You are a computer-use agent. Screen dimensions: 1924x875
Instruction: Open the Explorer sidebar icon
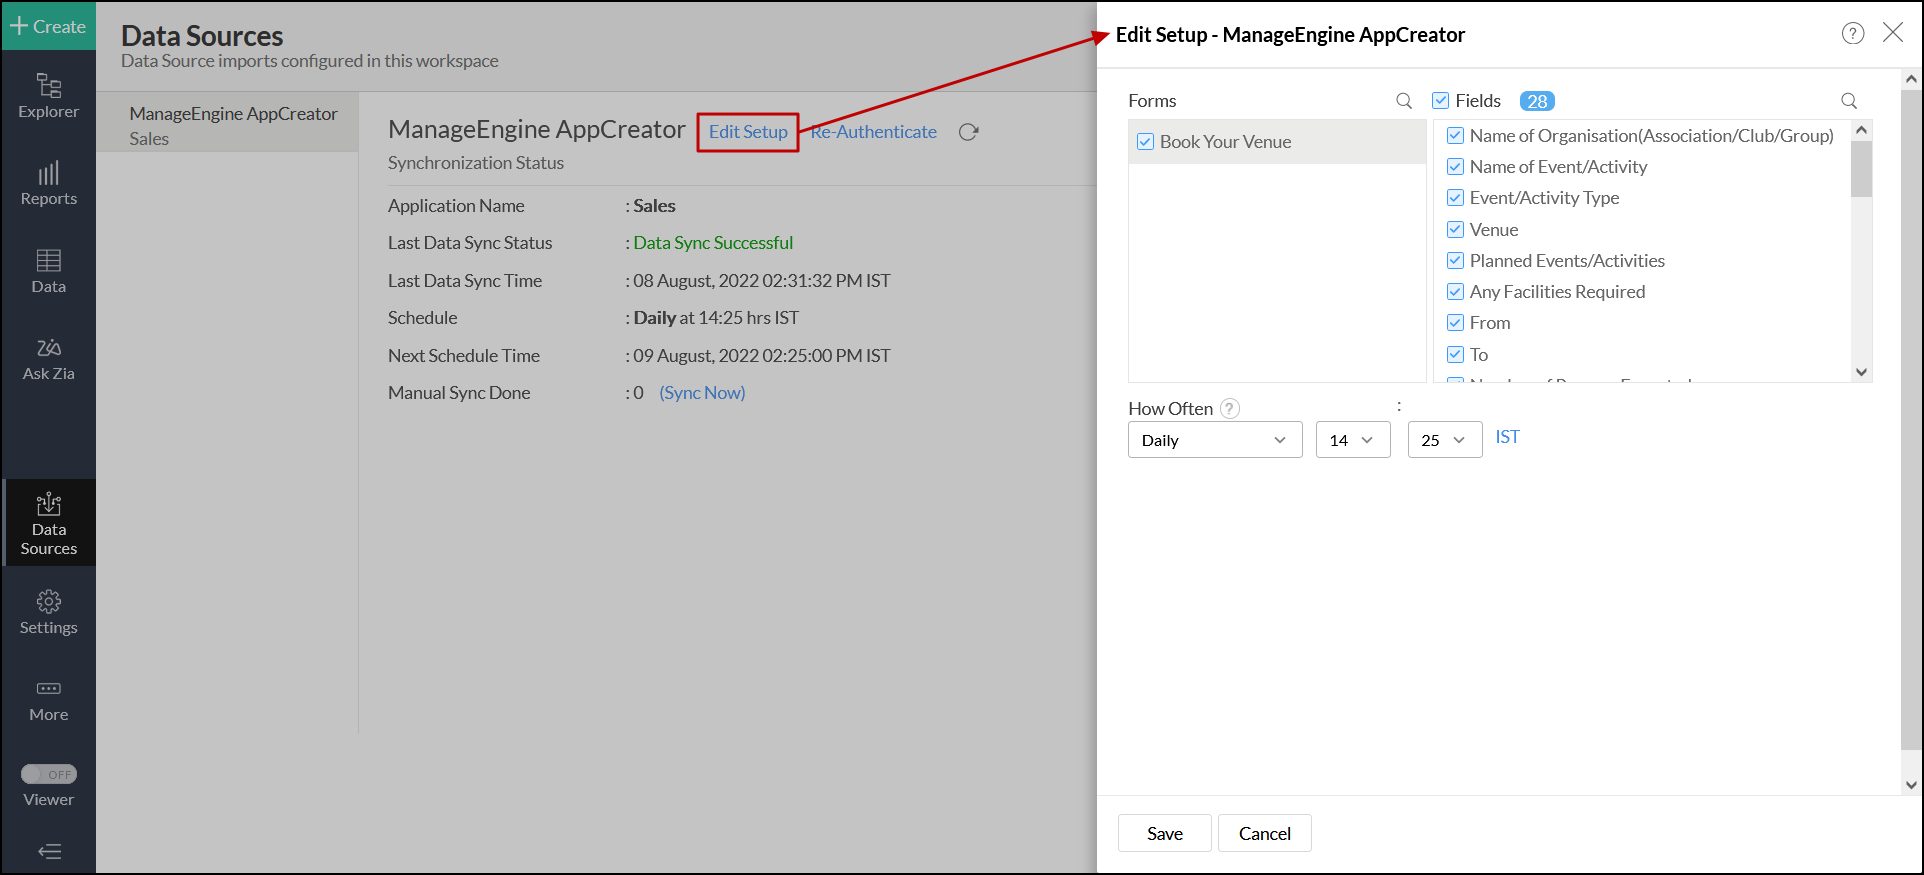point(48,96)
